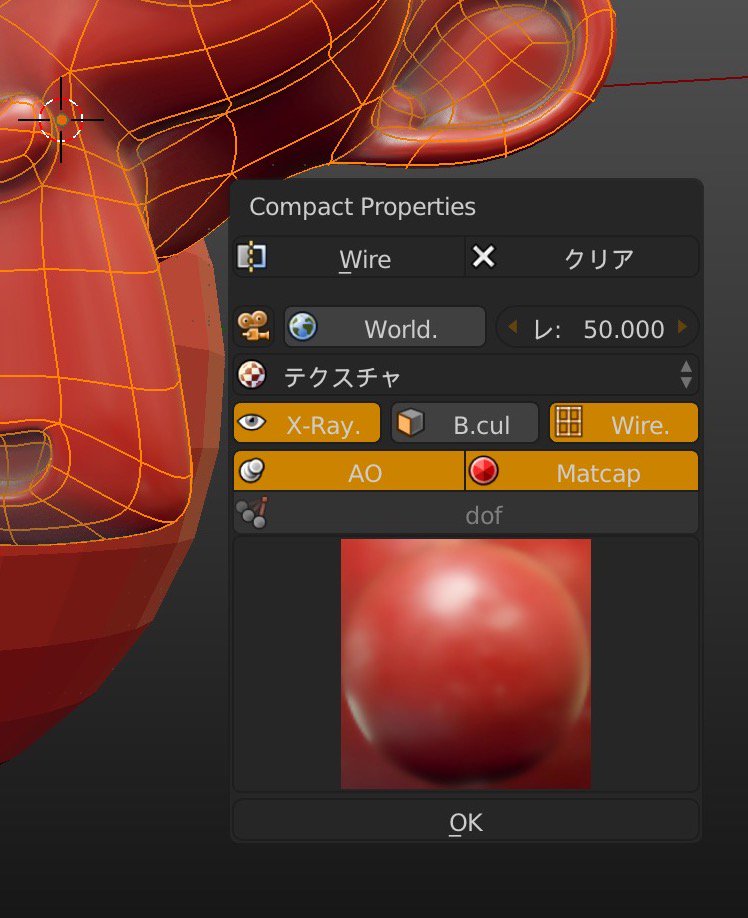Click the レ: 50.000 lens field
Image resolution: width=748 pixels, height=918 pixels.
click(597, 327)
